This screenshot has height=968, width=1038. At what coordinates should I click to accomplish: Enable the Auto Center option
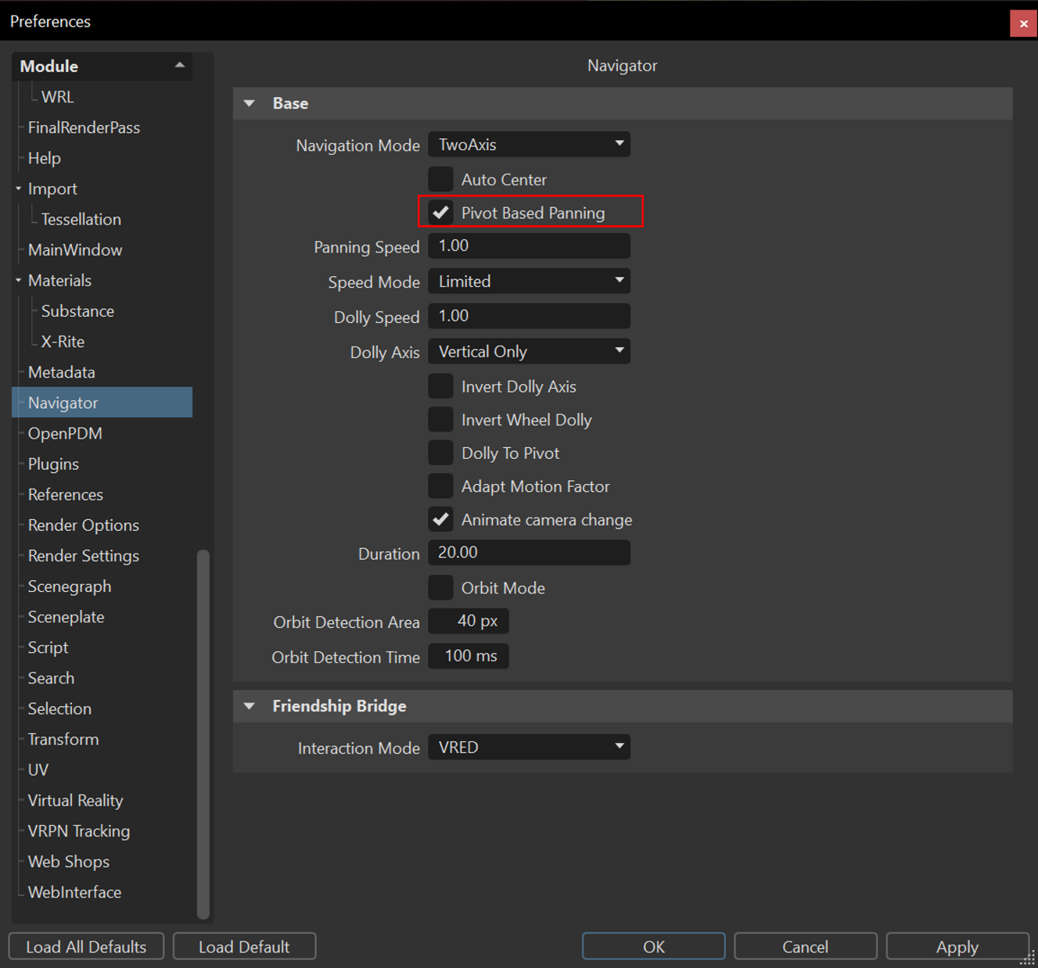[440, 178]
